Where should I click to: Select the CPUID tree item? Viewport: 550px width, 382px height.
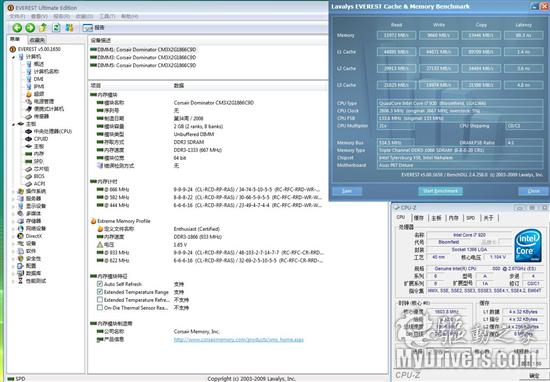[x=41, y=139]
